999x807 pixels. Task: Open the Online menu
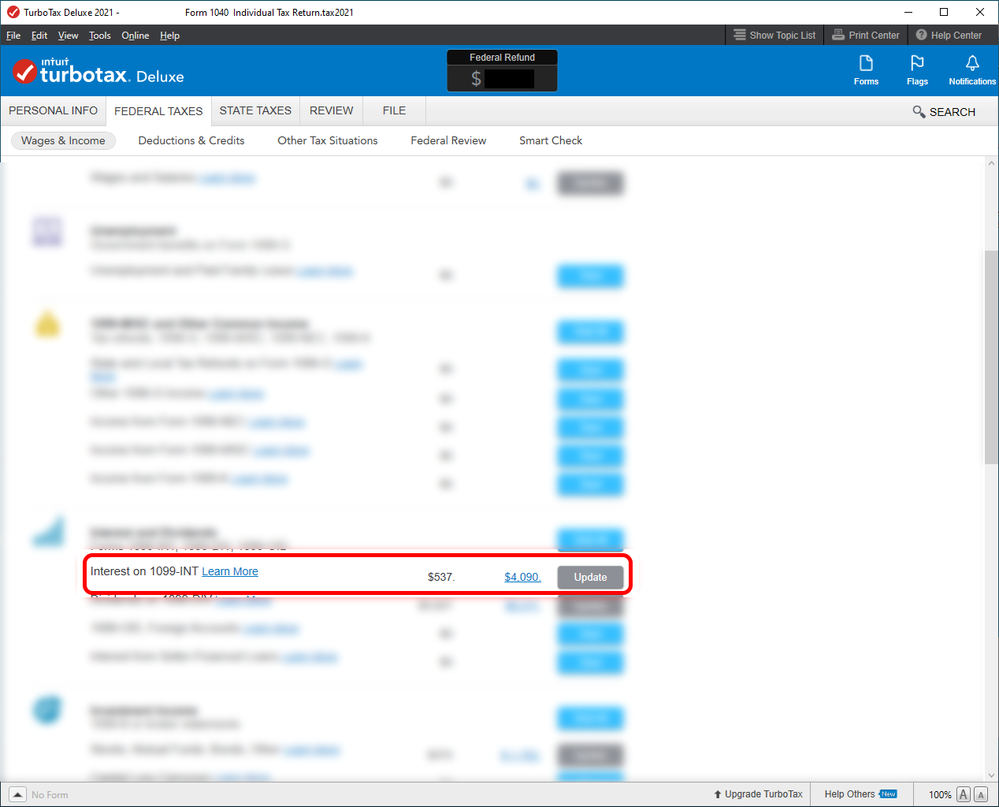click(x=135, y=36)
